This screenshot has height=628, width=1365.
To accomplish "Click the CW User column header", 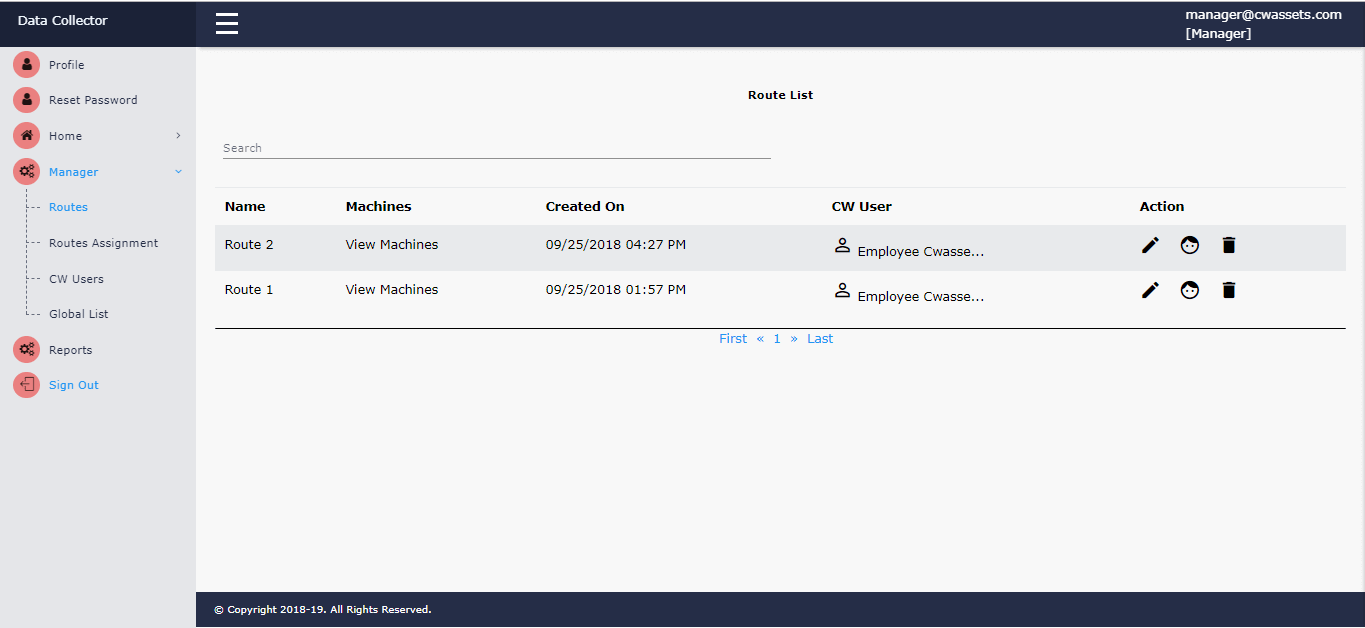I will (x=862, y=206).
